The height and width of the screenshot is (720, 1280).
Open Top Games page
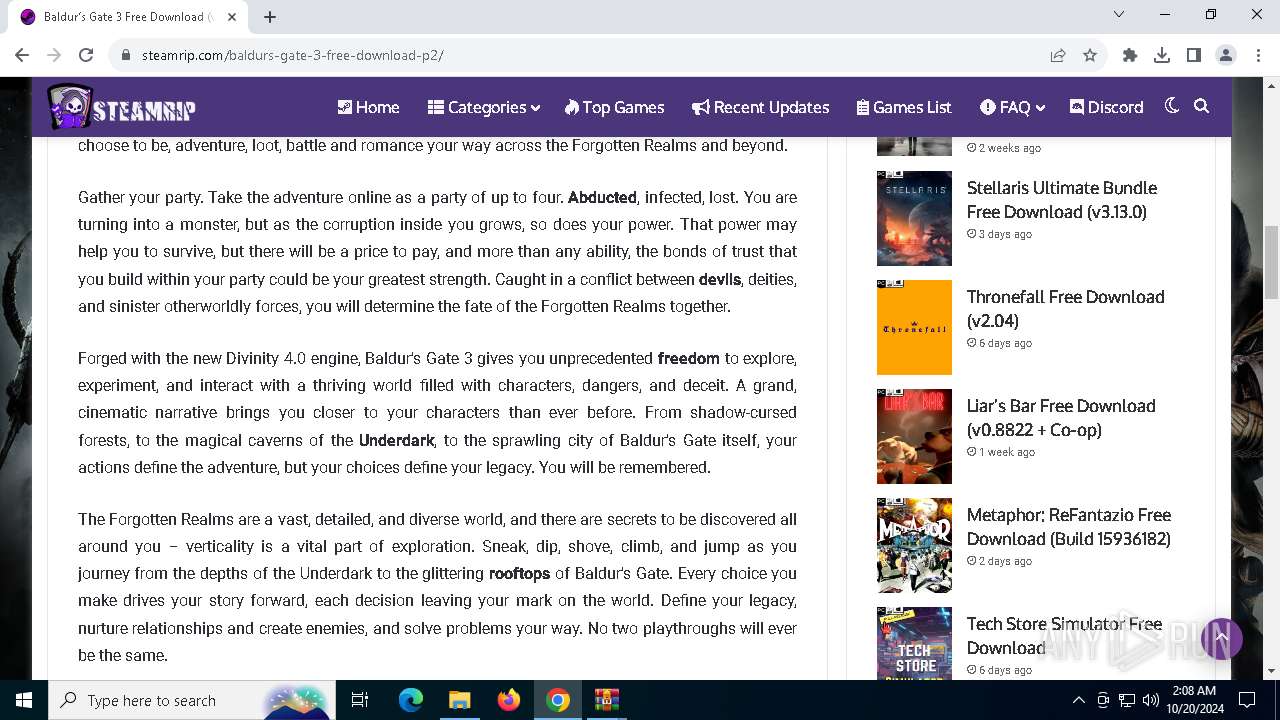pos(614,107)
